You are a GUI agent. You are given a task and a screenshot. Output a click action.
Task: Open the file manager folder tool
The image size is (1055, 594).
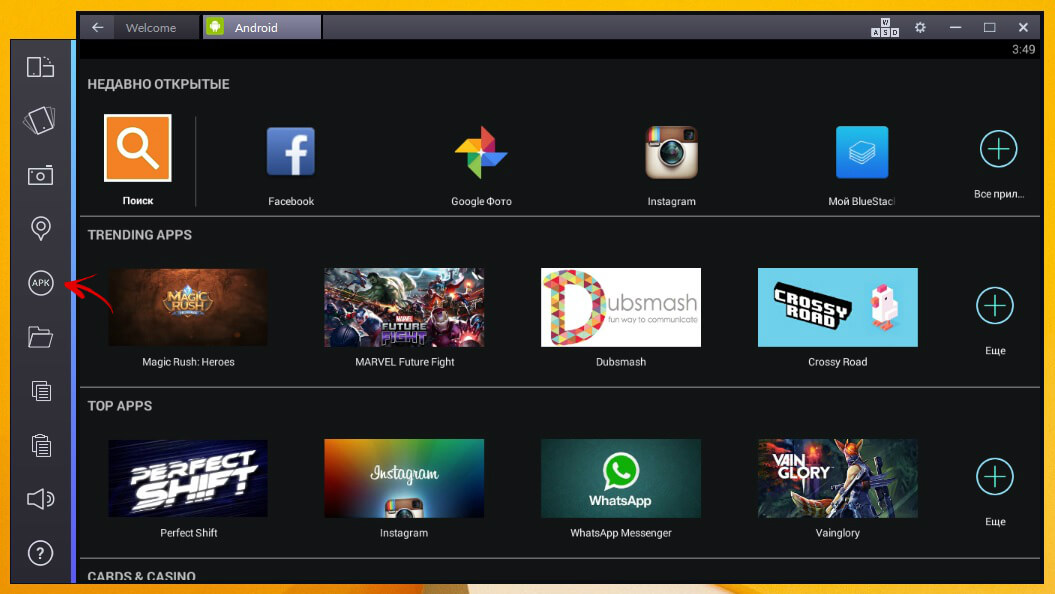[40, 337]
